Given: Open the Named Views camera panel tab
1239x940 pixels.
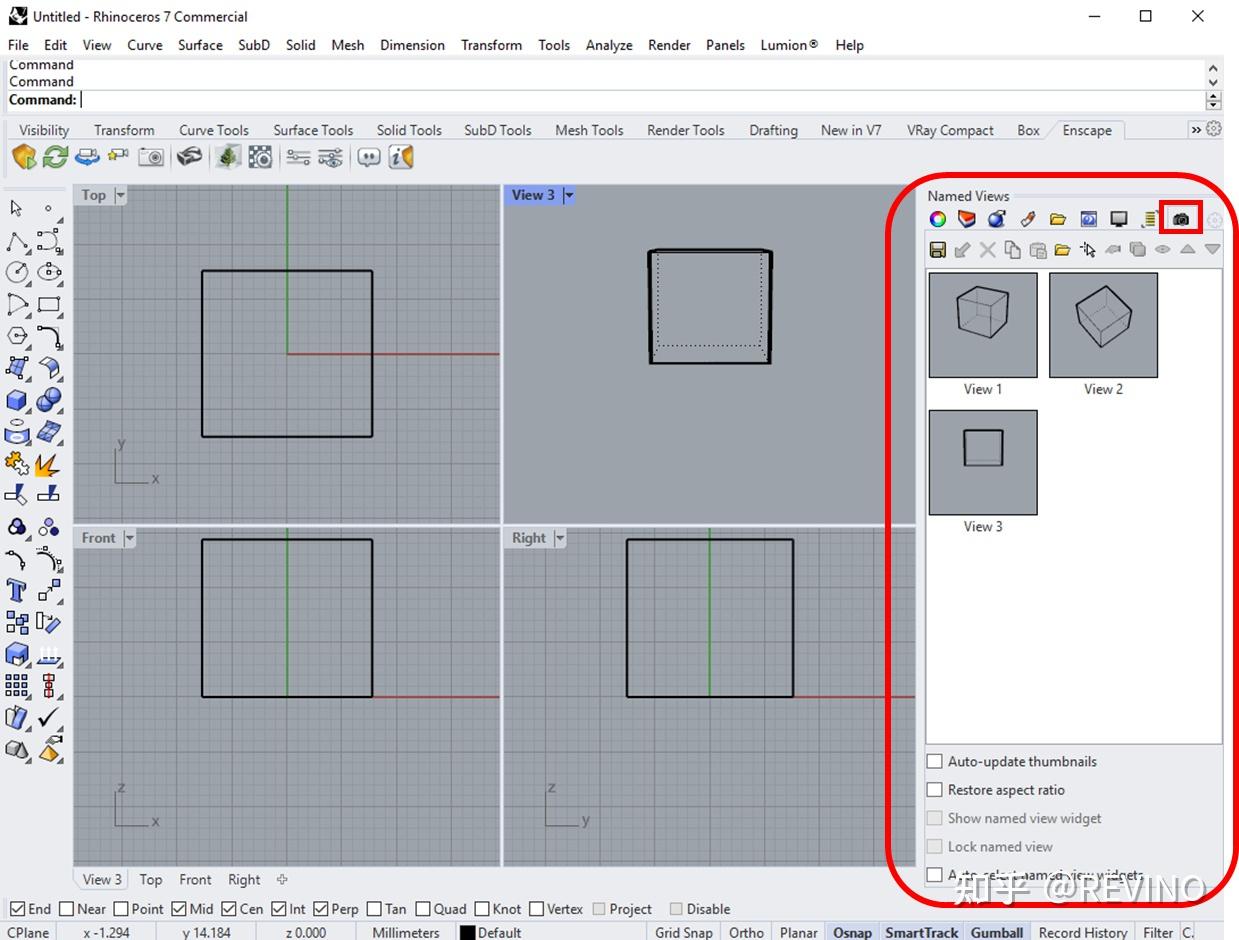Looking at the screenshot, I should click(x=1181, y=219).
